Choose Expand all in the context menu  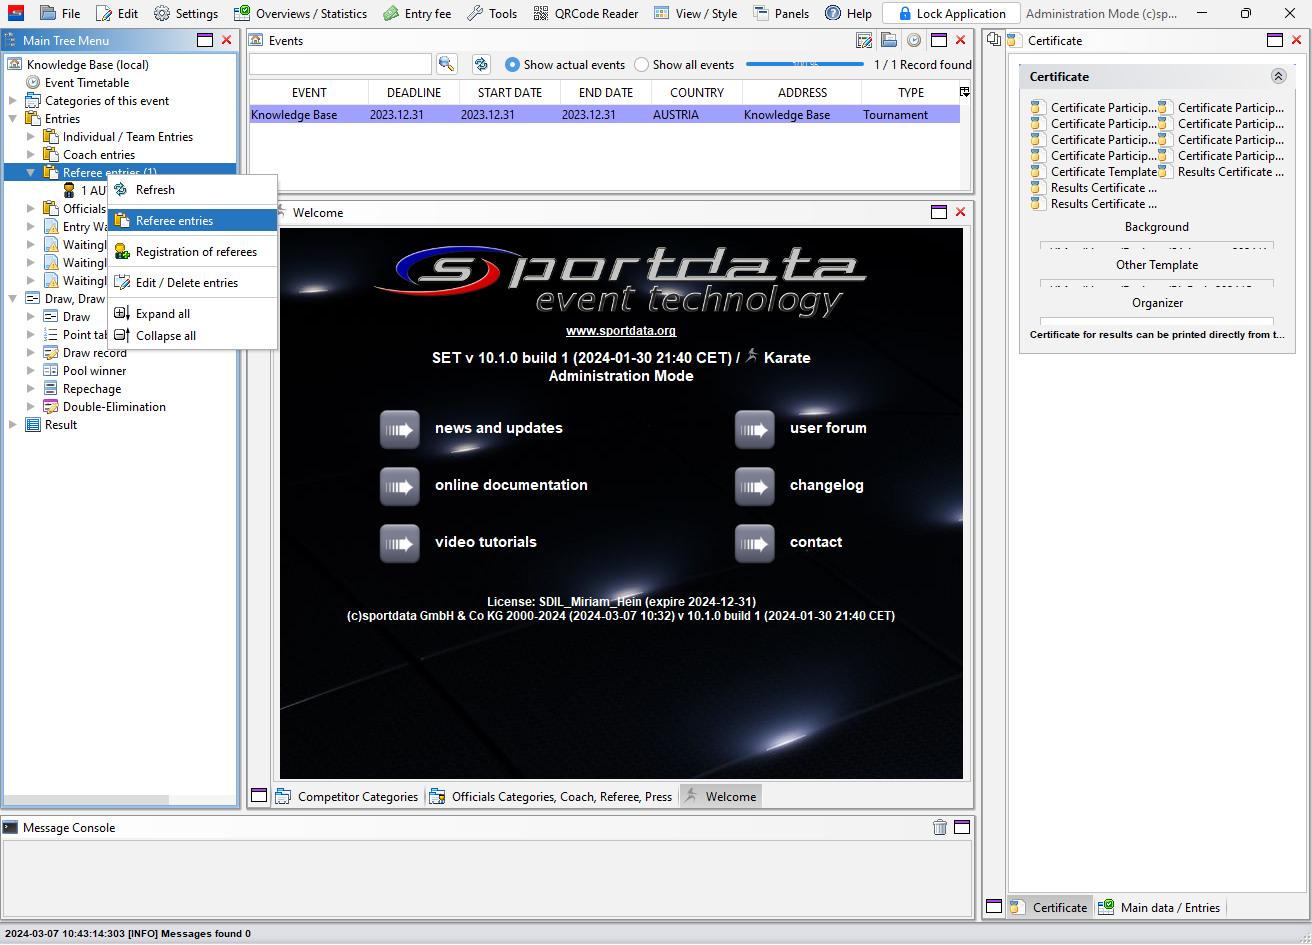click(192, 314)
